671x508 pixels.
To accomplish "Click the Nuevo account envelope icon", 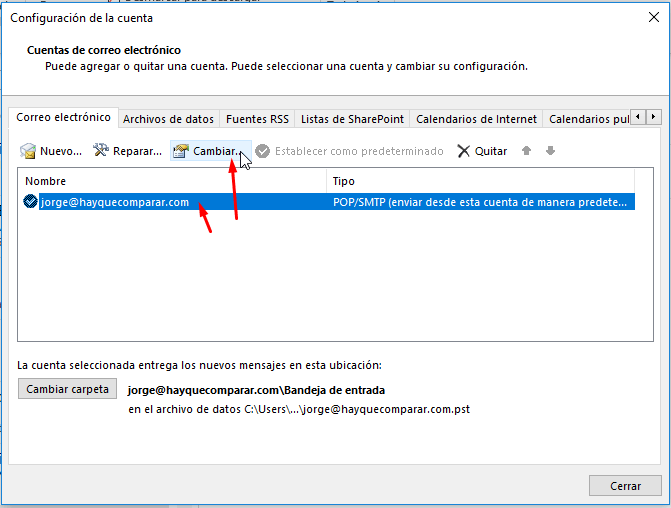I will (29, 152).
